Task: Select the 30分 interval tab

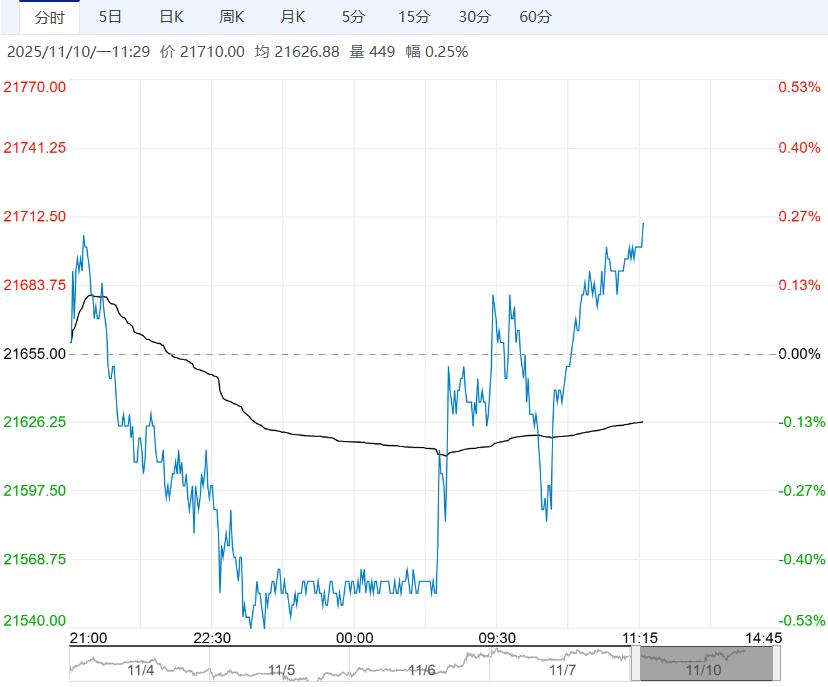Action: point(475,17)
